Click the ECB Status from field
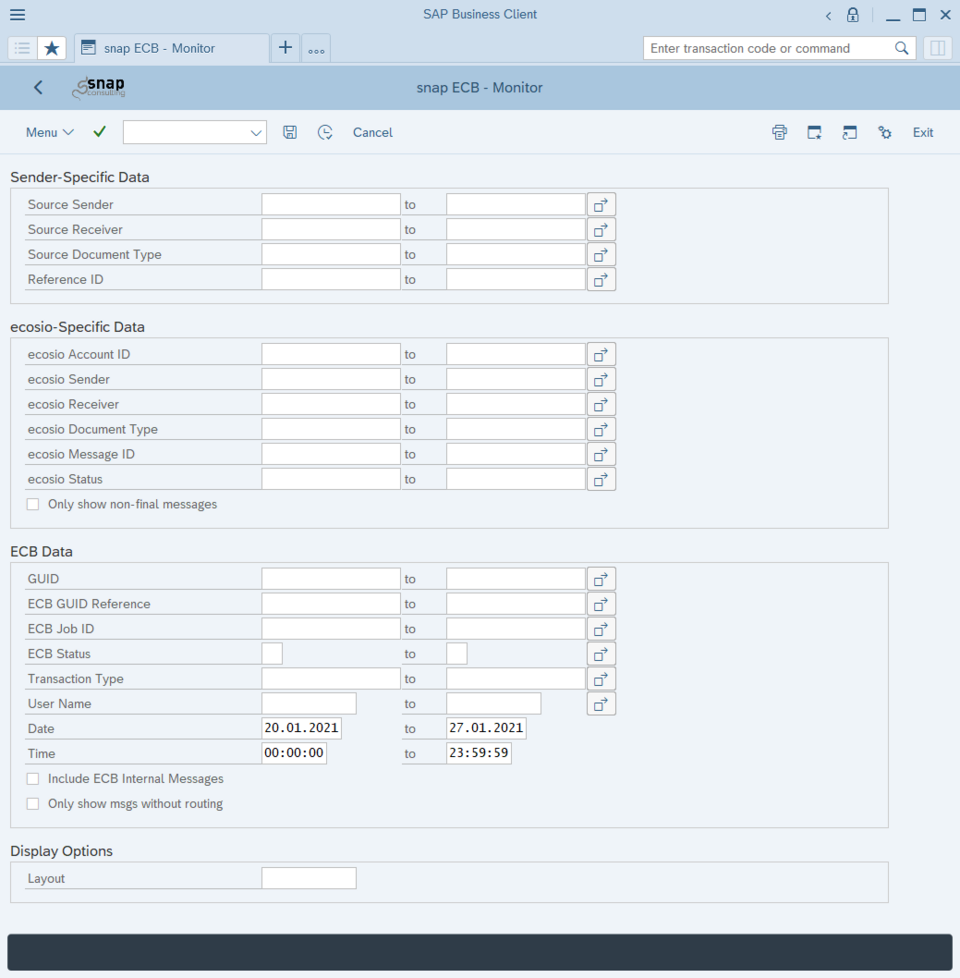Viewport: 960px width, 978px height. point(272,654)
